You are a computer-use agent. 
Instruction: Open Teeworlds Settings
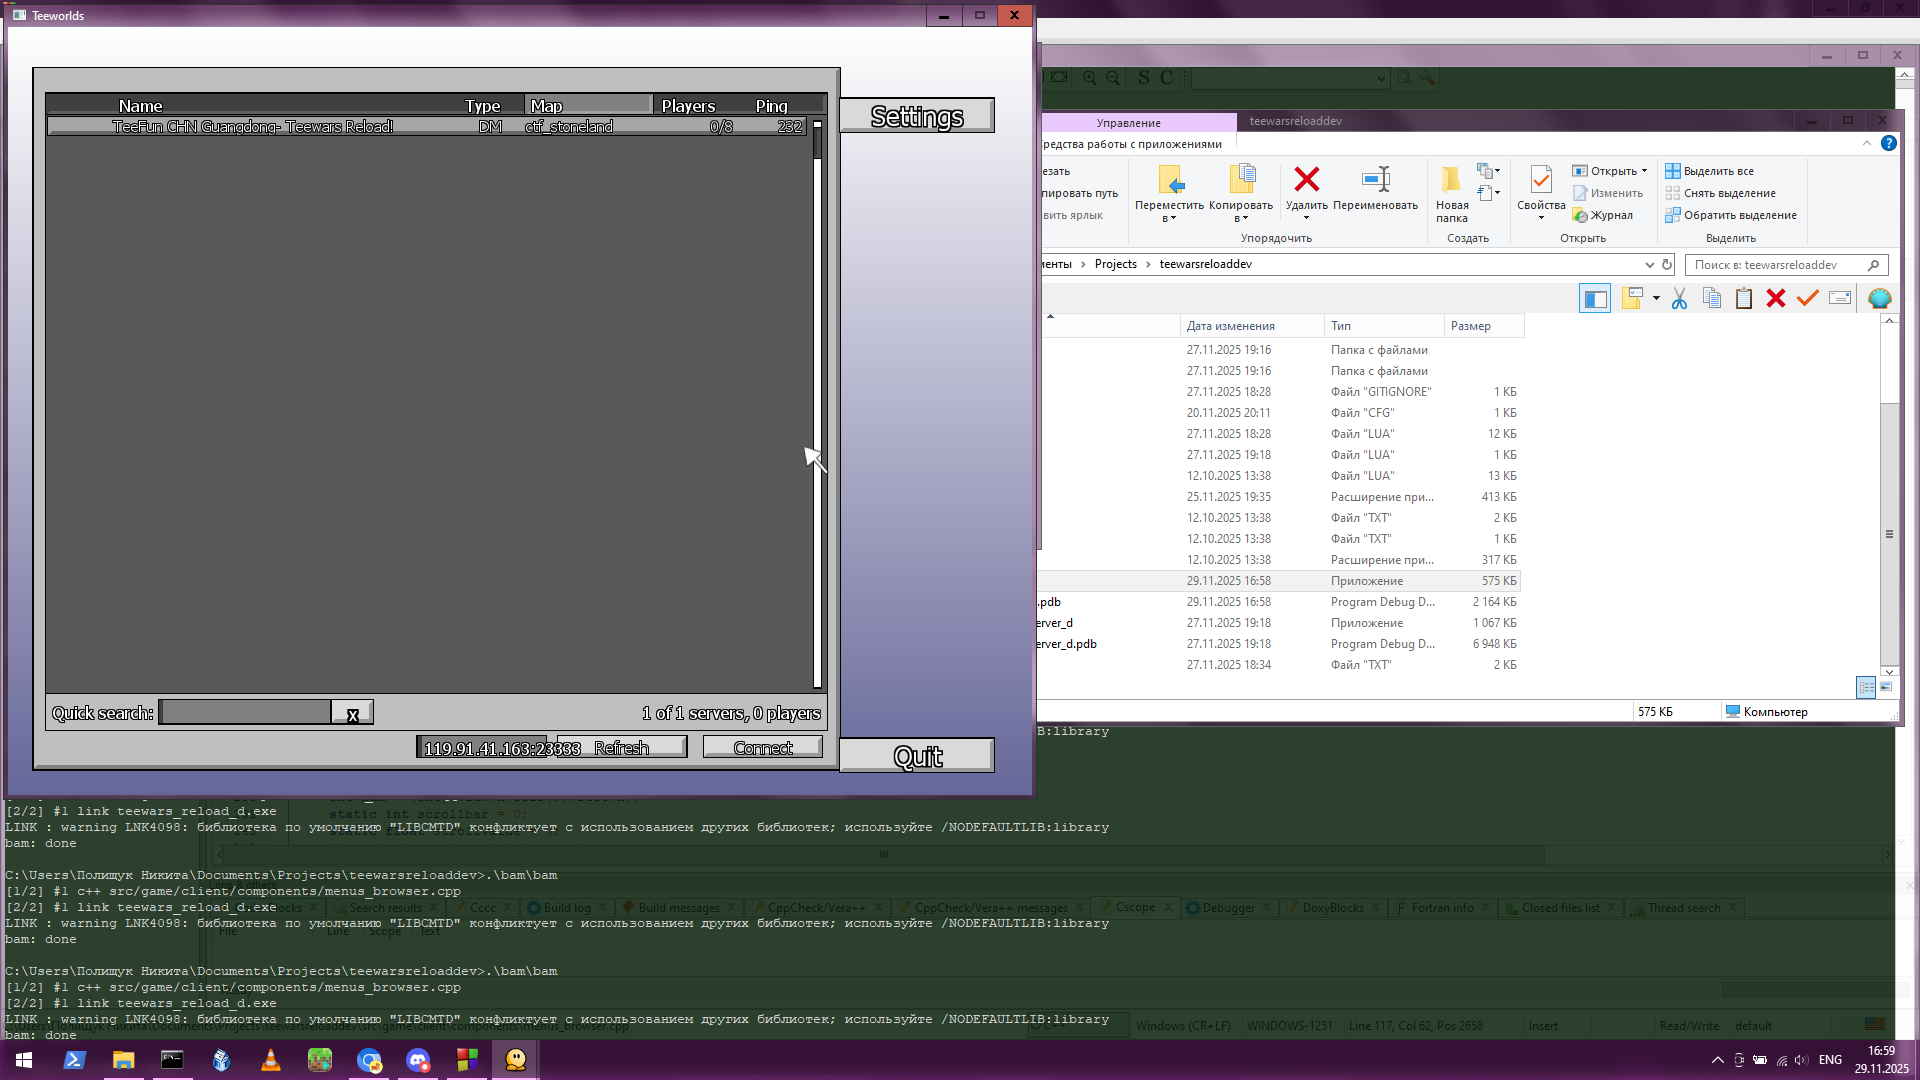pos(916,116)
